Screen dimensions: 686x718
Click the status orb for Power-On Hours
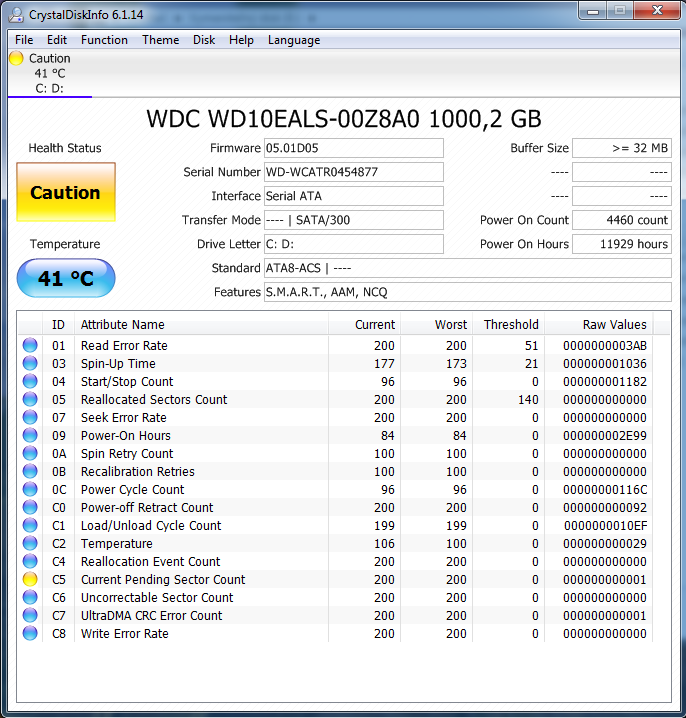click(30, 435)
